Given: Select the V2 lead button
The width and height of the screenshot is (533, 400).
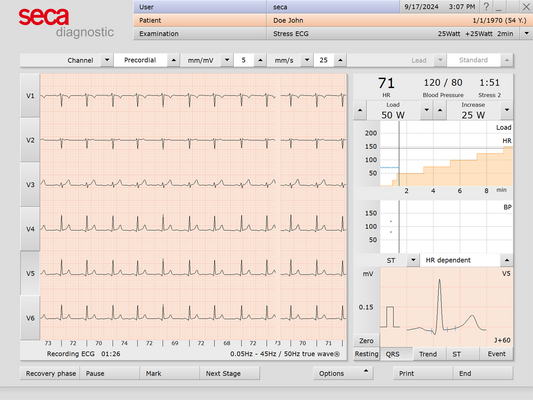Looking at the screenshot, I should pos(30,140).
